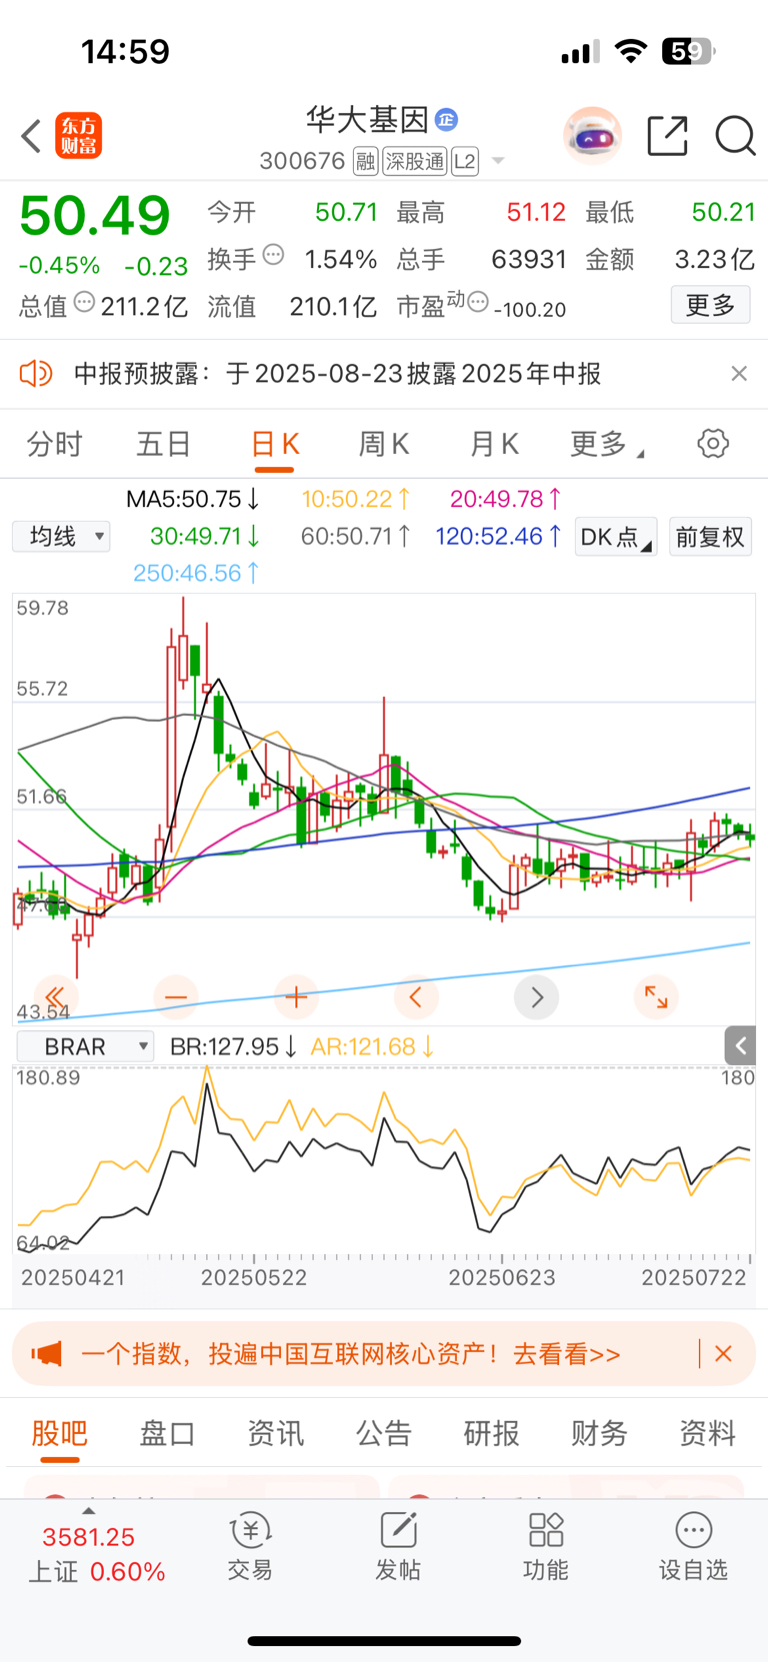768x1663 pixels.
Task: Tap the 深股通 tag
Action: [415, 161]
